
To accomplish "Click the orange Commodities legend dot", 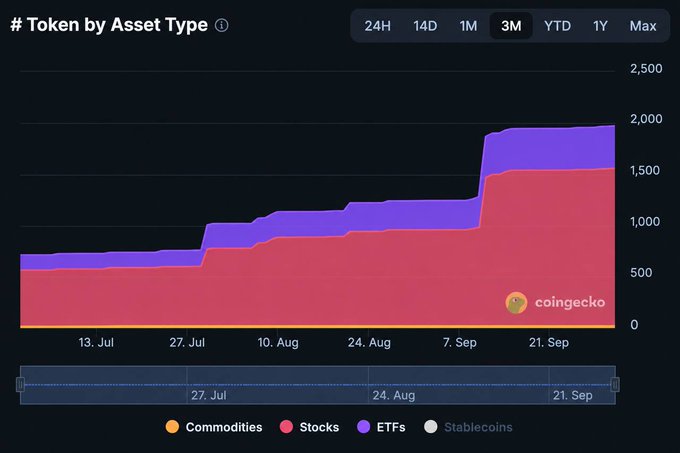I will pyautogui.click(x=172, y=427).
